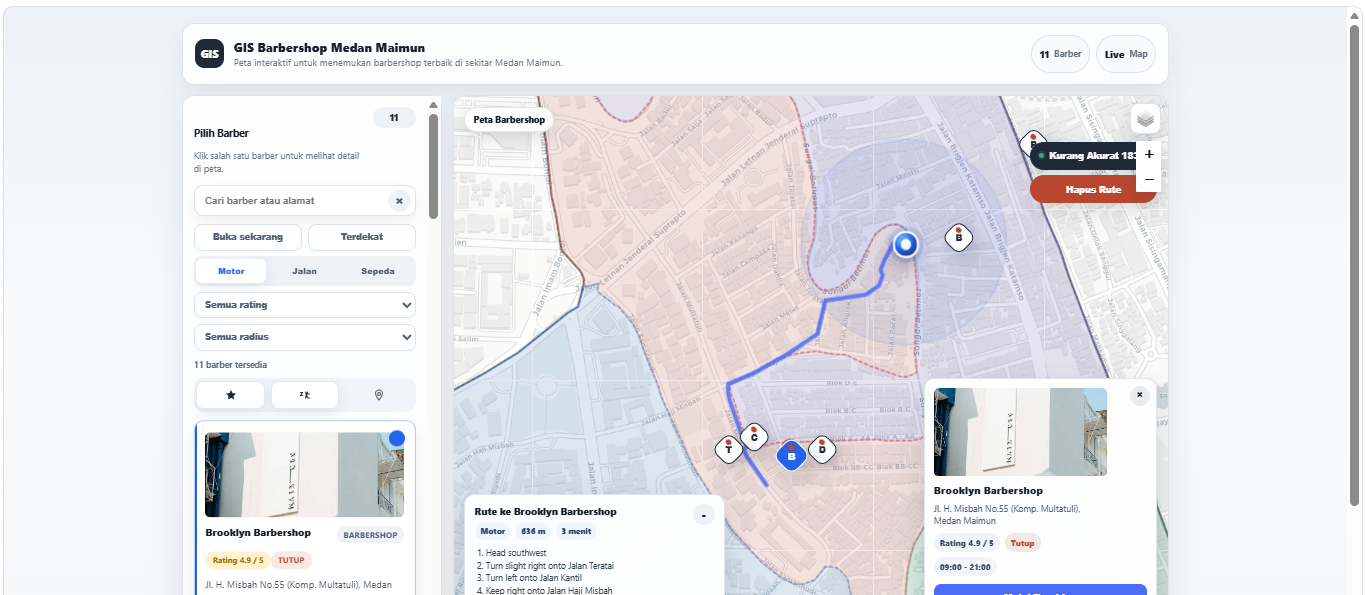Open the Semua rating dropdown
This screenshot has width=1365, height=595.
[305, 305]
